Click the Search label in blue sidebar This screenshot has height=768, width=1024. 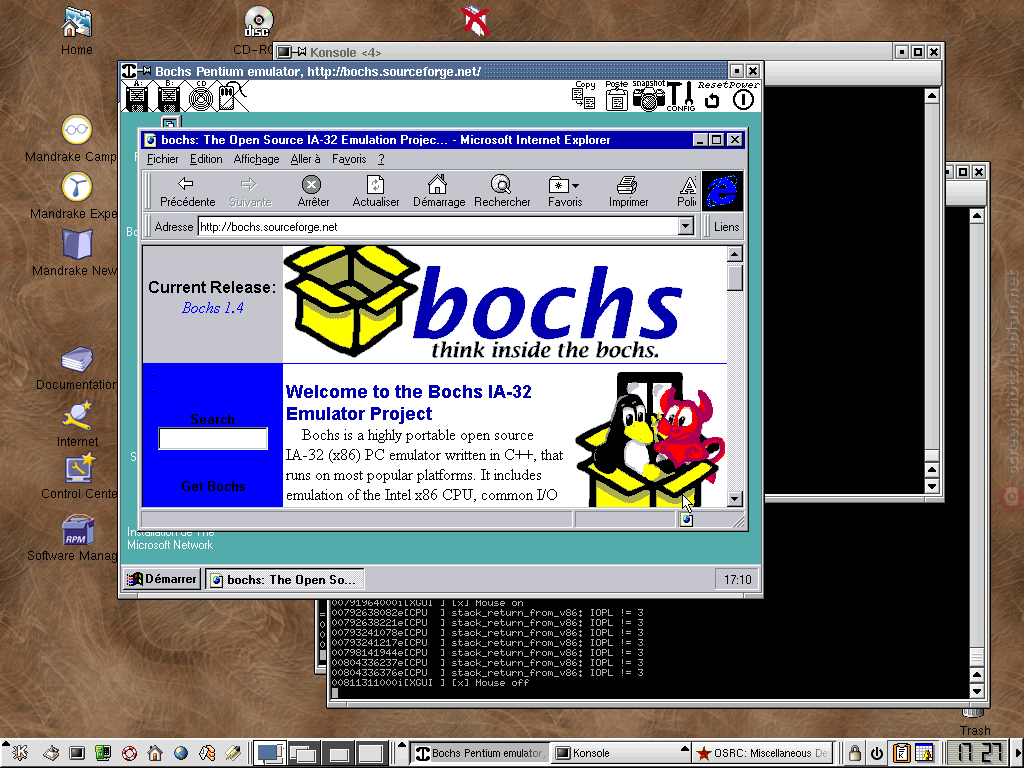212,419
